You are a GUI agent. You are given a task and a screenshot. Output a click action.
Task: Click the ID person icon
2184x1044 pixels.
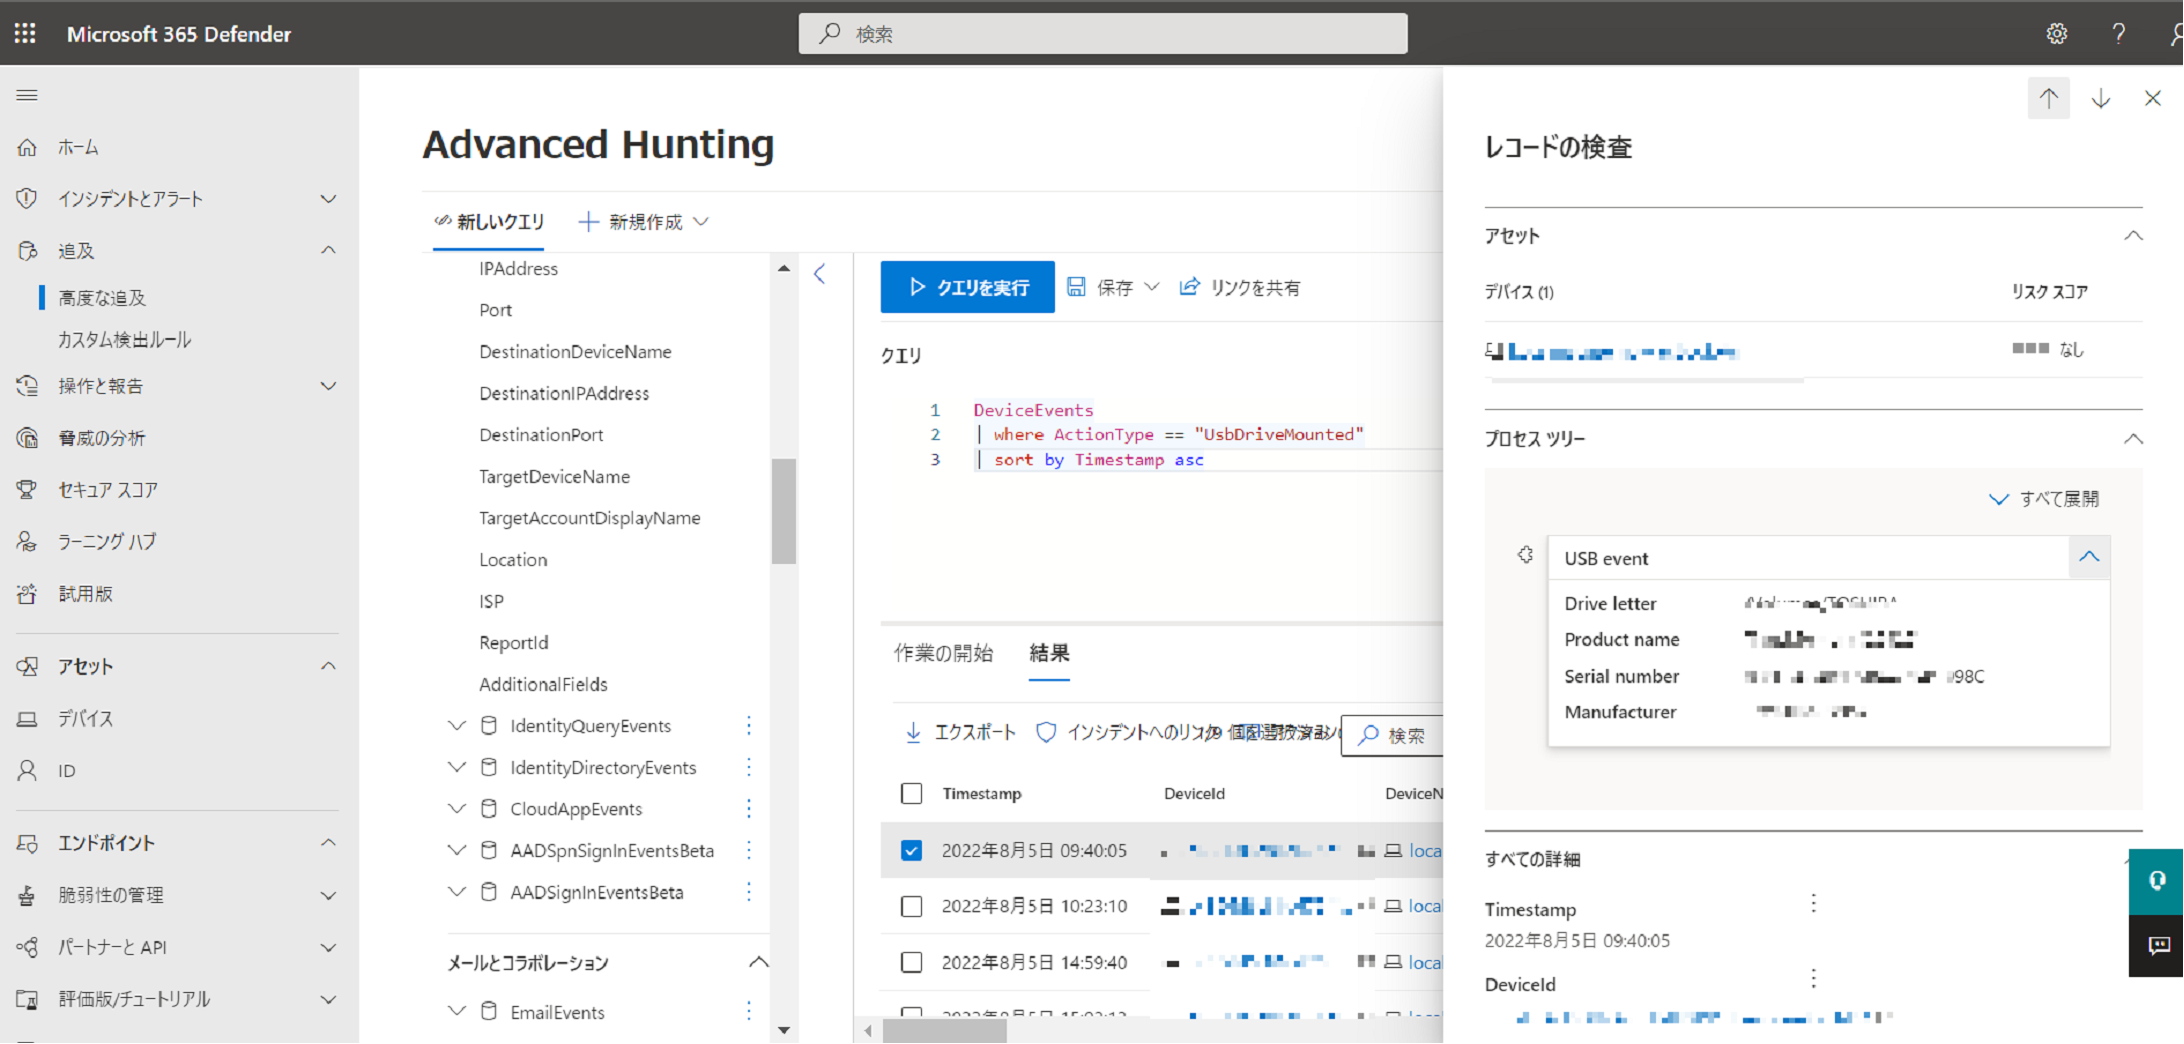coord(27,770)
